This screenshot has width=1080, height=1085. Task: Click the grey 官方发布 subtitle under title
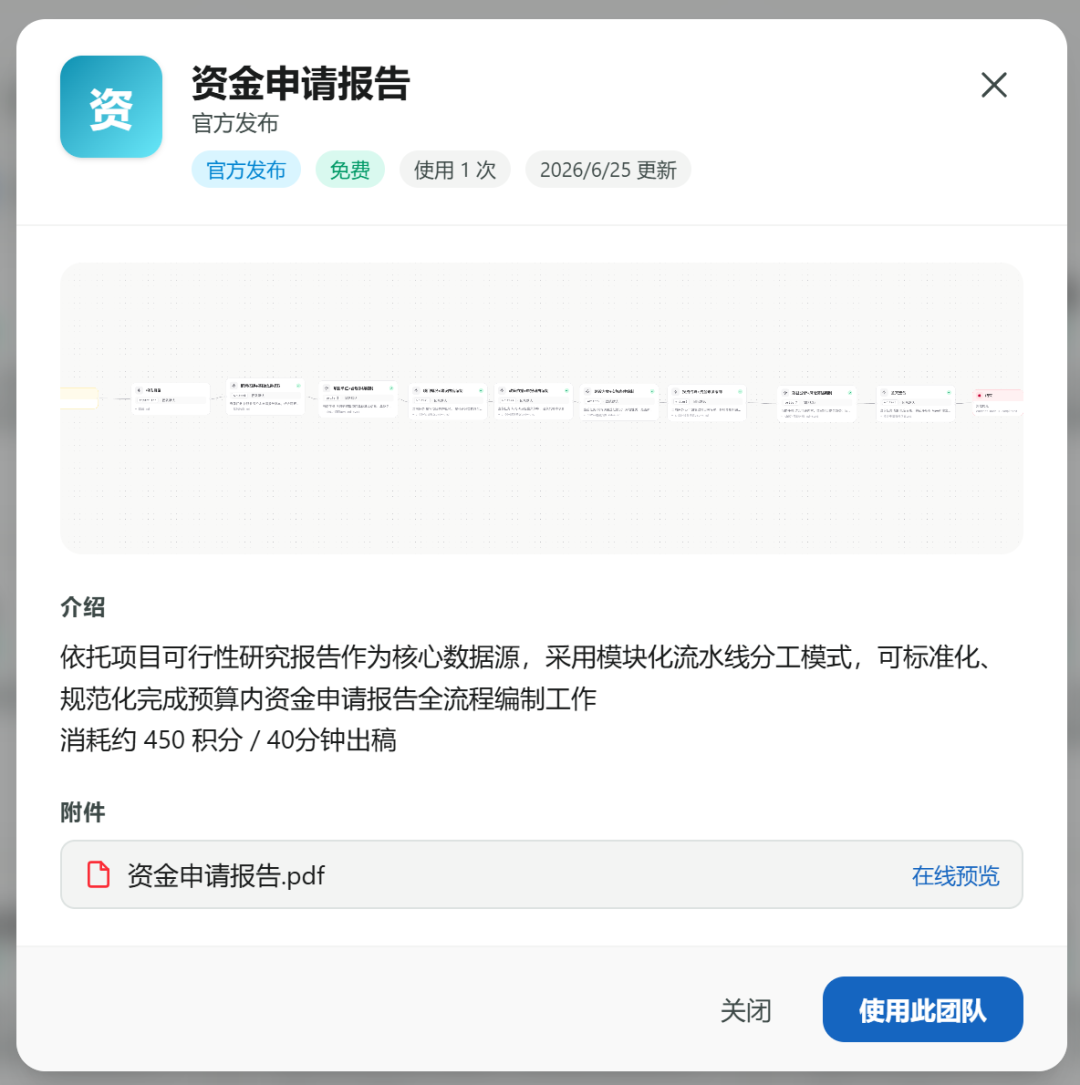(235, 123)
